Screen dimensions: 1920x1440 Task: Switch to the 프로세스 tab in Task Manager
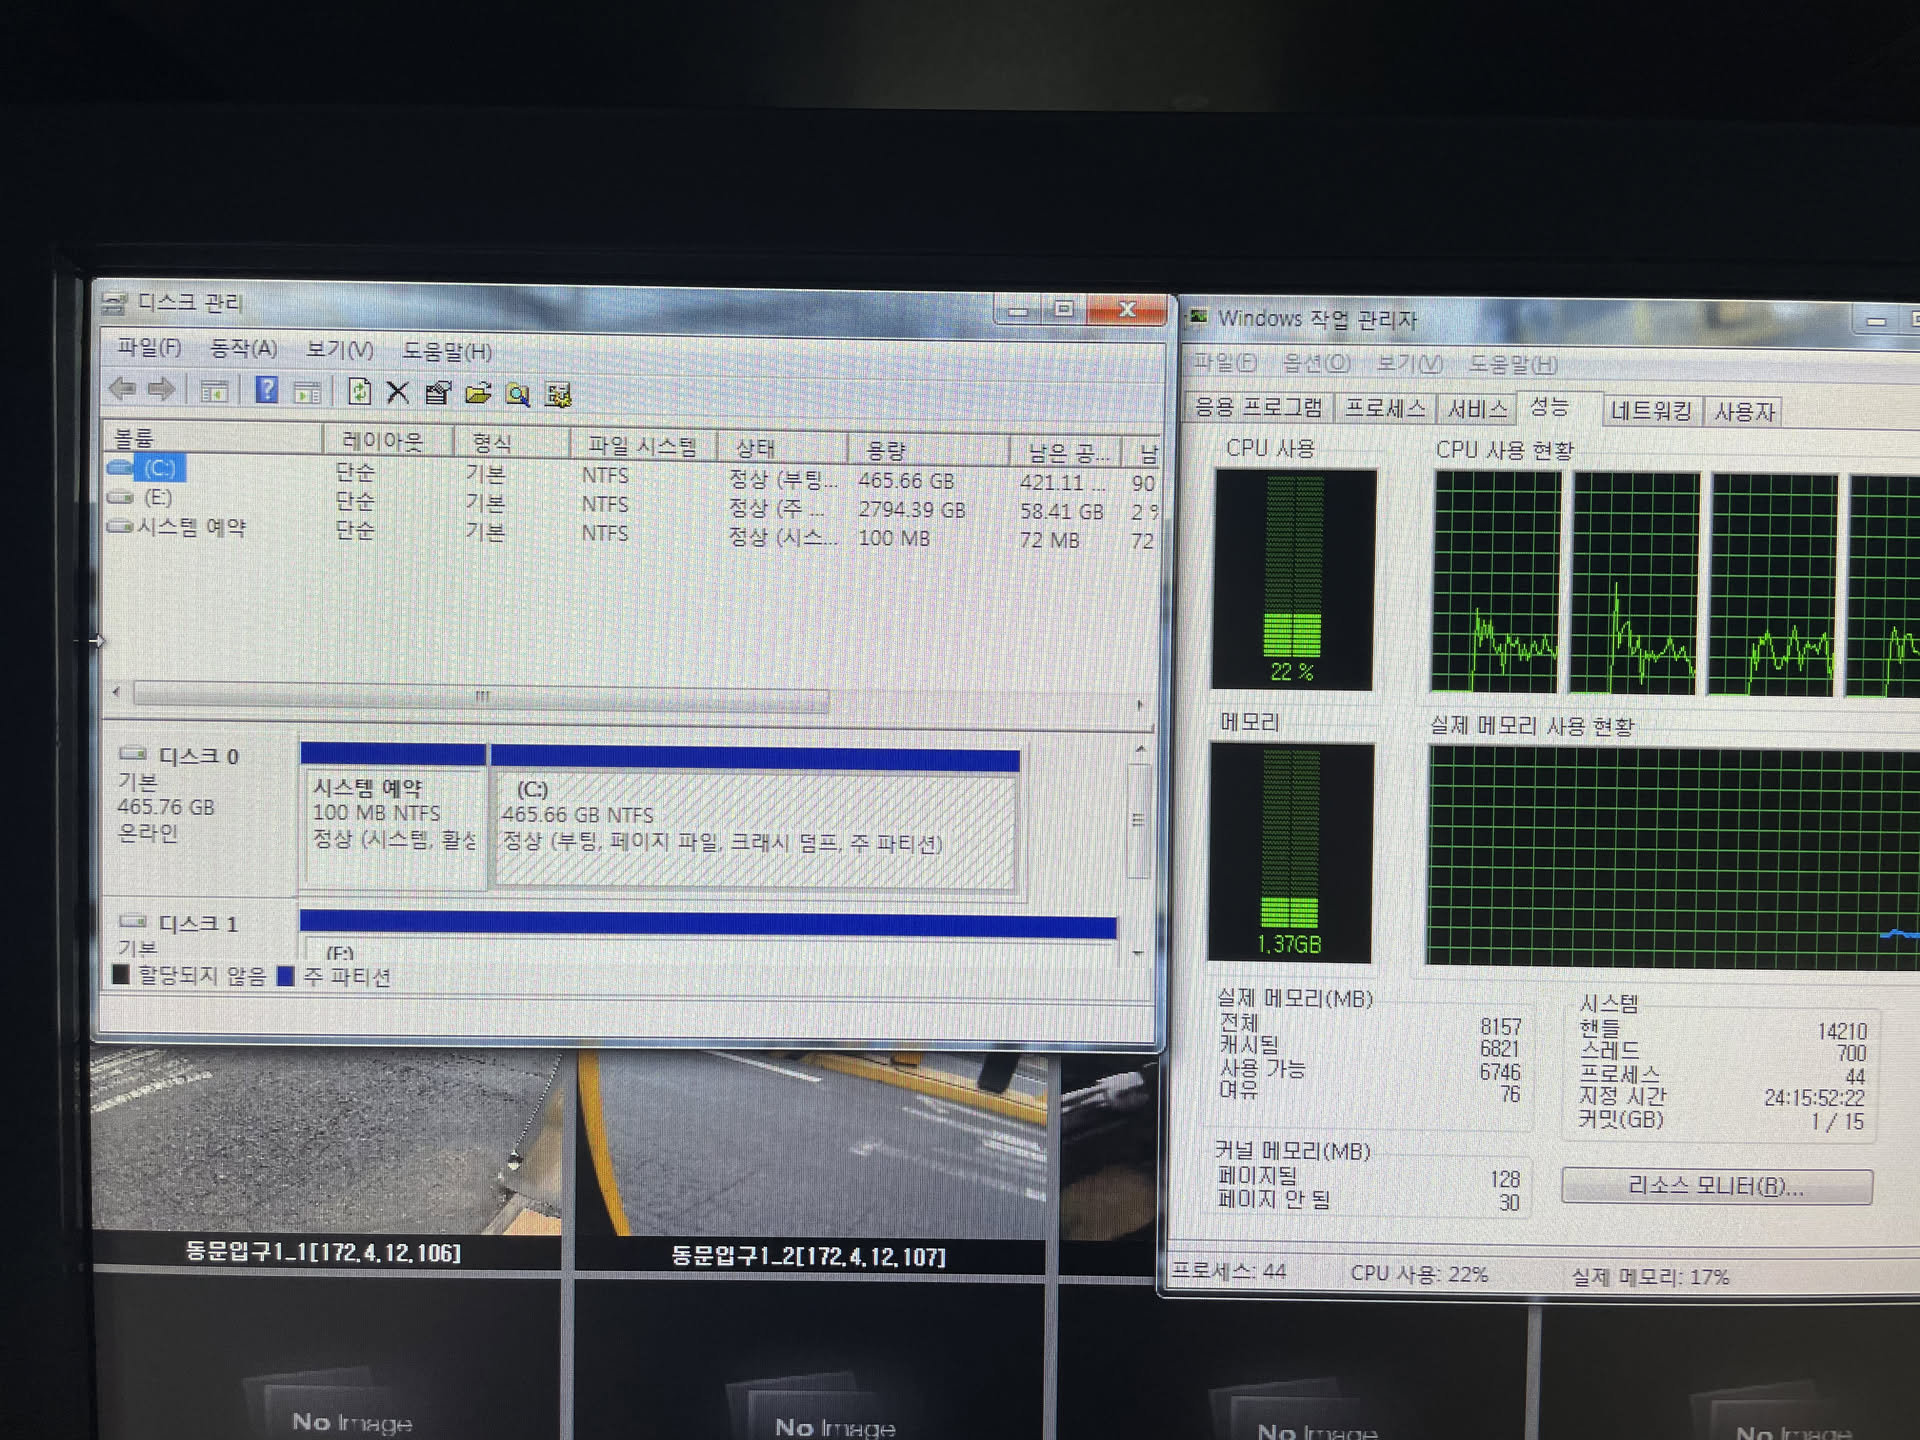(1385, 408)
